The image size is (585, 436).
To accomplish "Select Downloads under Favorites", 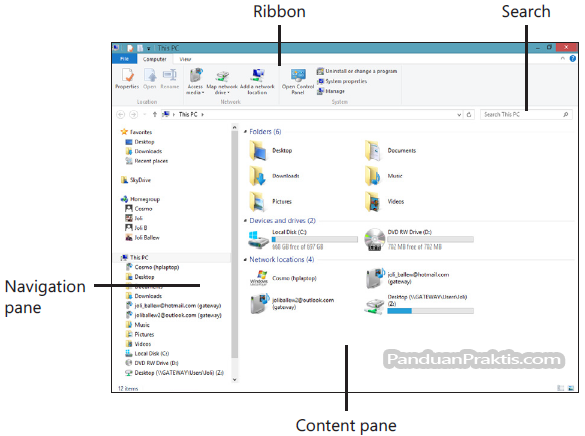I will click(x=144, y=151).
